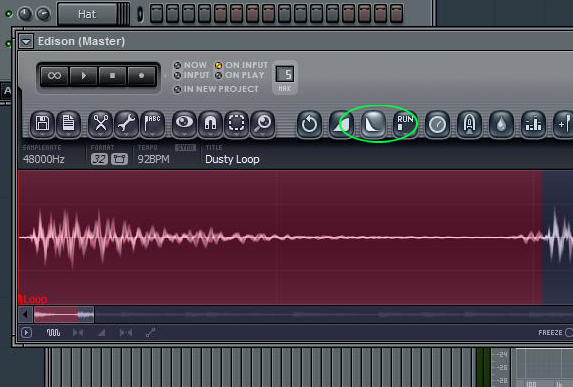
Task: Click the RUN script tool icon
Action: click(x=405, y=124)
